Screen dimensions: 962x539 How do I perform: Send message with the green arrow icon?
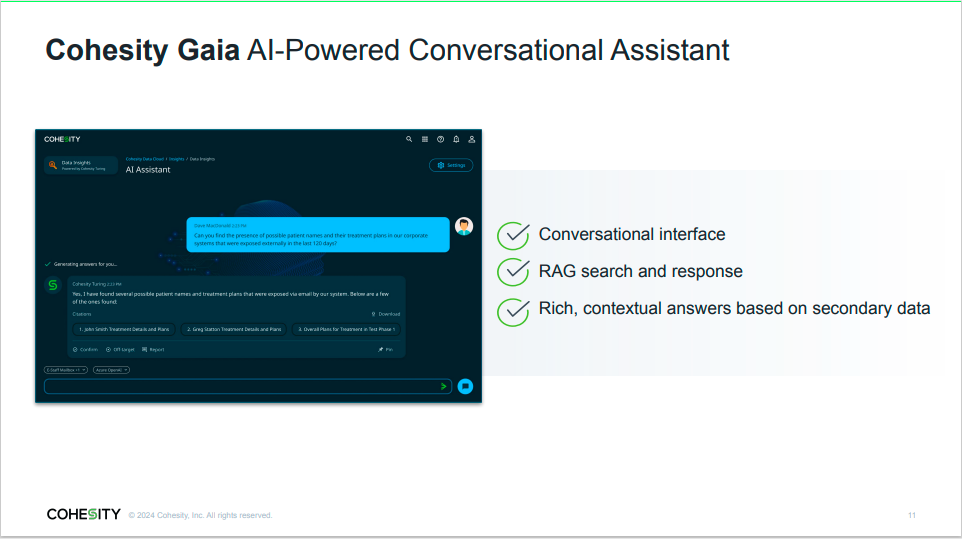(x=444, y=386)
